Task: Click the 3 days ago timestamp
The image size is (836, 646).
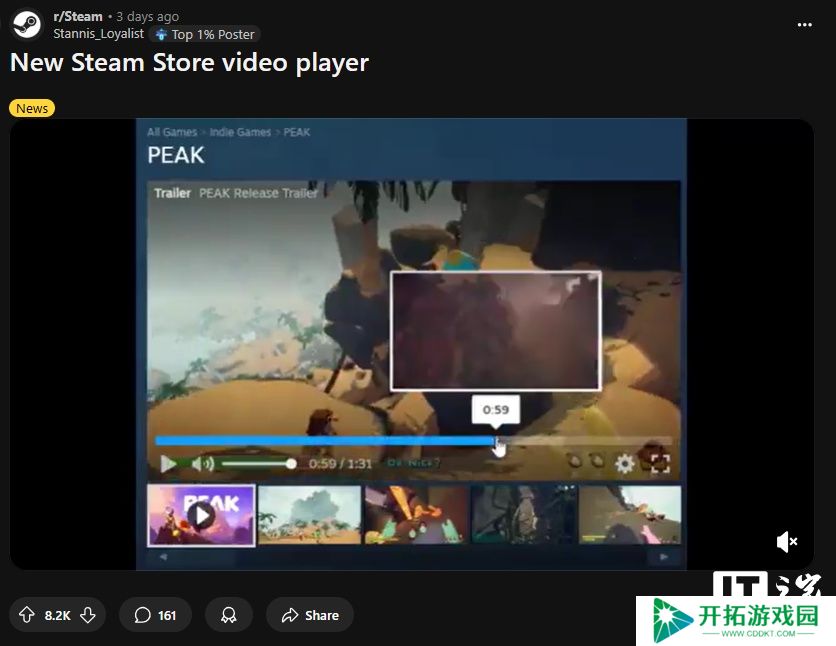Action: [x=148, y=17]
